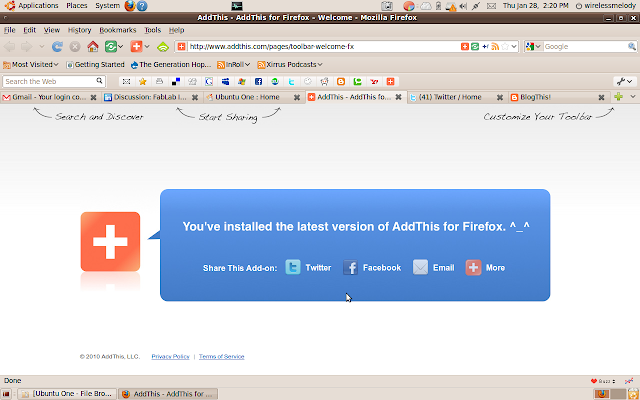Click the Reload page button
The height and width of the screenshot is (400, 640).
pos(57,47)
